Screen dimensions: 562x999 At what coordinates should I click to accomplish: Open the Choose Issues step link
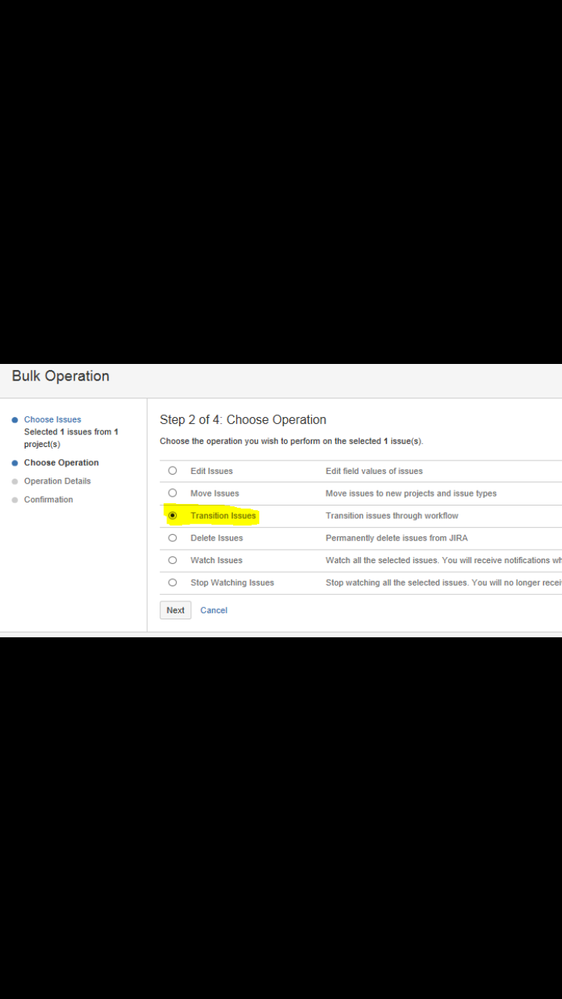point(52,419)
